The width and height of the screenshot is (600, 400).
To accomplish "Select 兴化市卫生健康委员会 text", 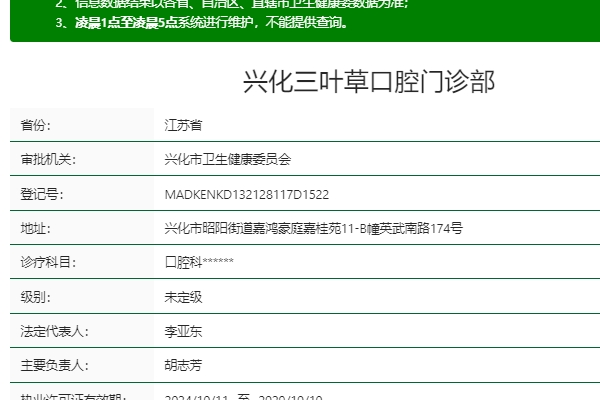I will [x=228, y=159].
